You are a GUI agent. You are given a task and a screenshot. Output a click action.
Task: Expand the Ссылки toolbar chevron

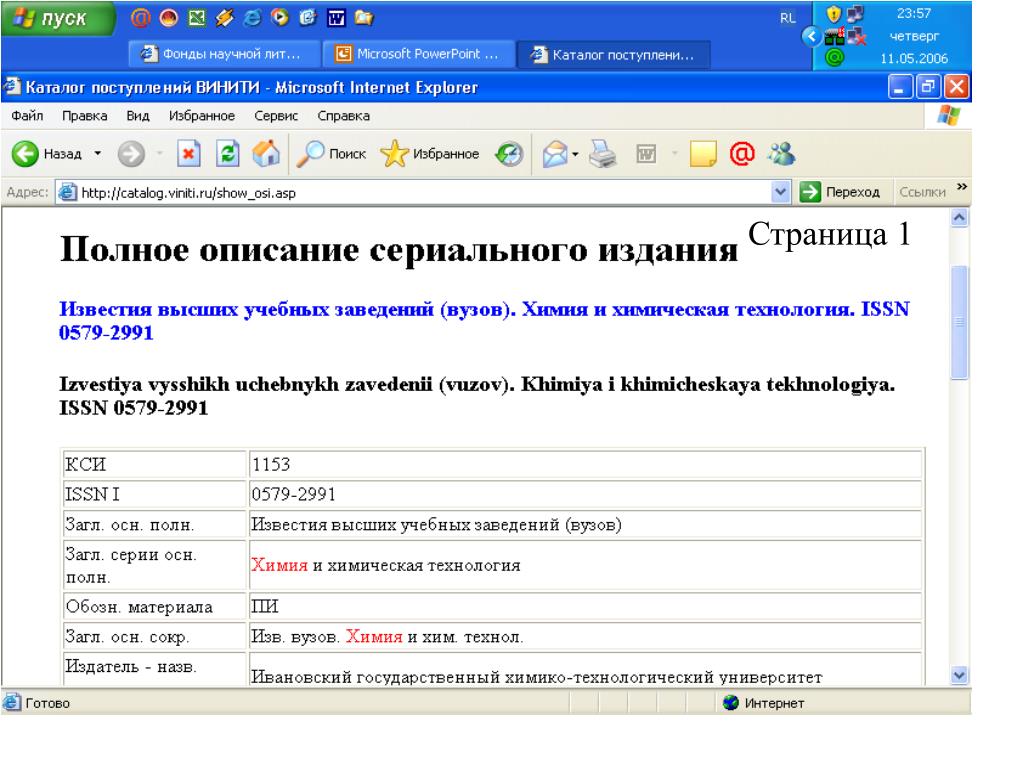pyautogui.click(x=961, y=187)
